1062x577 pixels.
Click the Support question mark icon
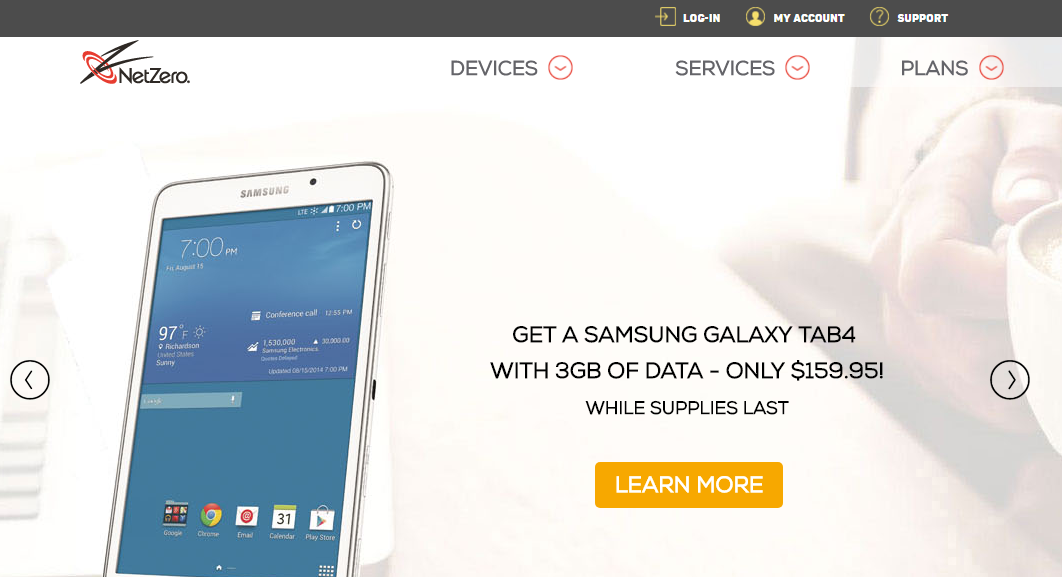[879, 17]
